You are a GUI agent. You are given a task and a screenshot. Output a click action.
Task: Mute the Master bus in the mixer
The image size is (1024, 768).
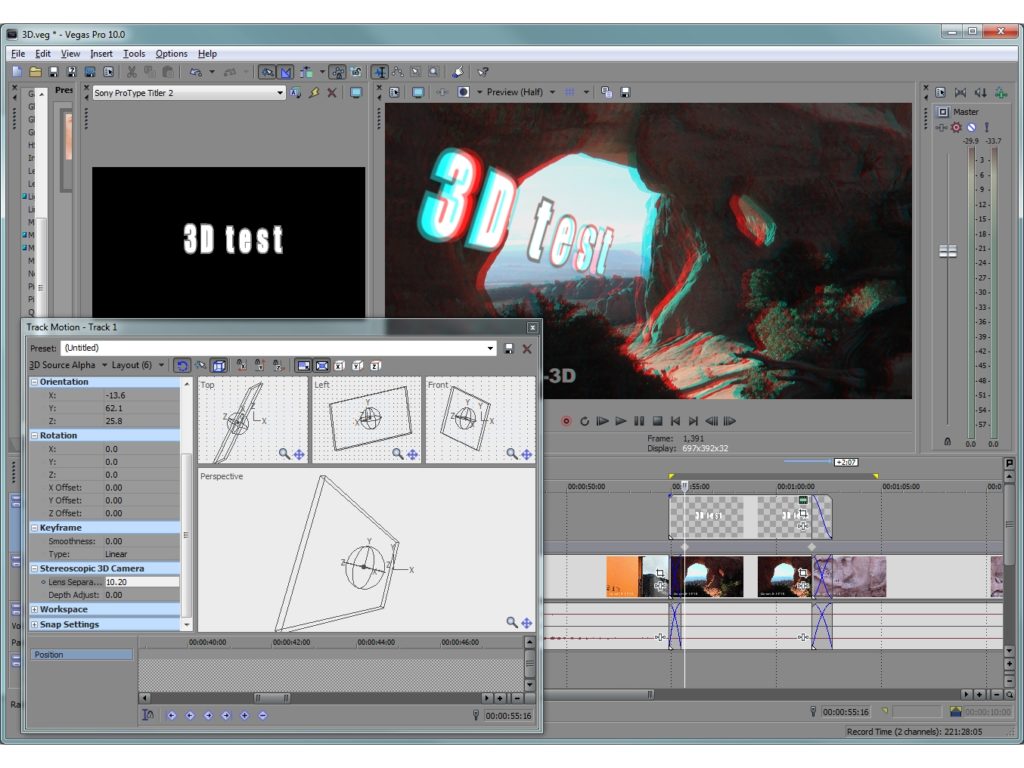coord(971,127)
